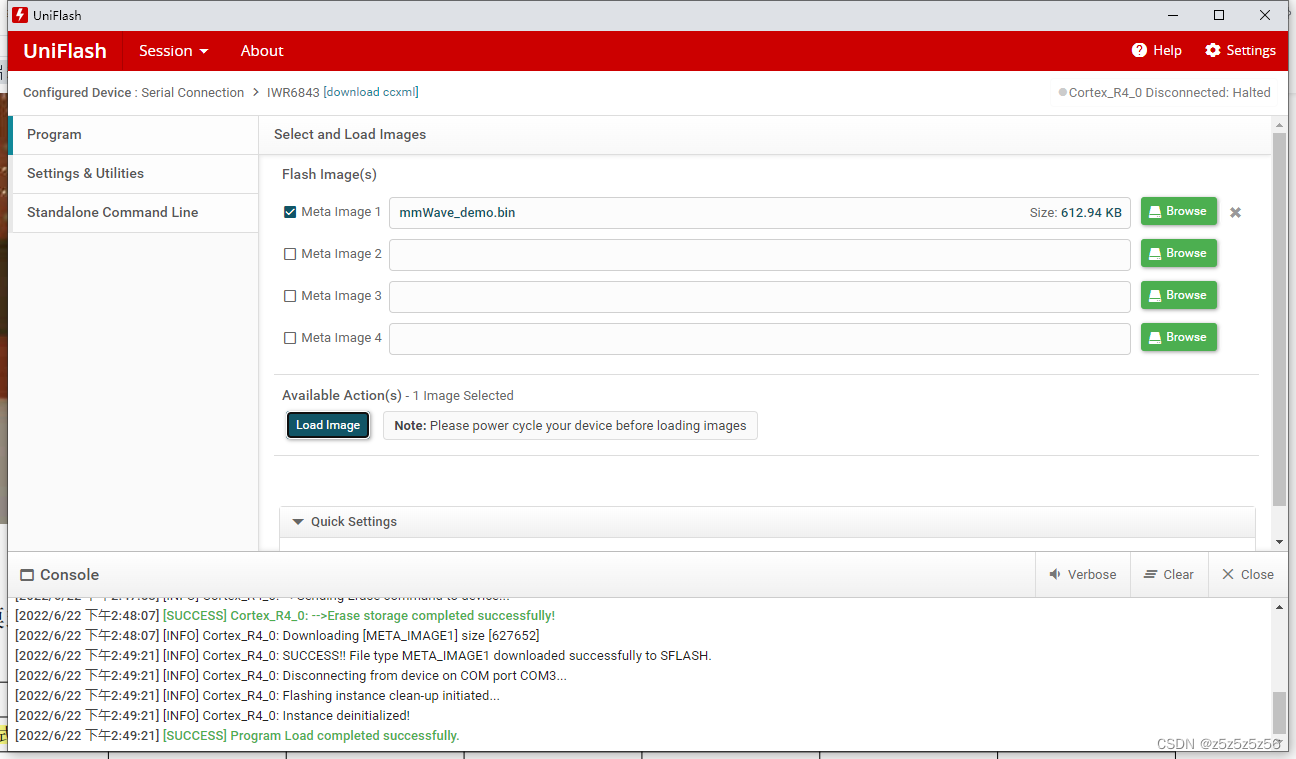Uncheck the Meta Image 1 checkbox

(290, 212)
